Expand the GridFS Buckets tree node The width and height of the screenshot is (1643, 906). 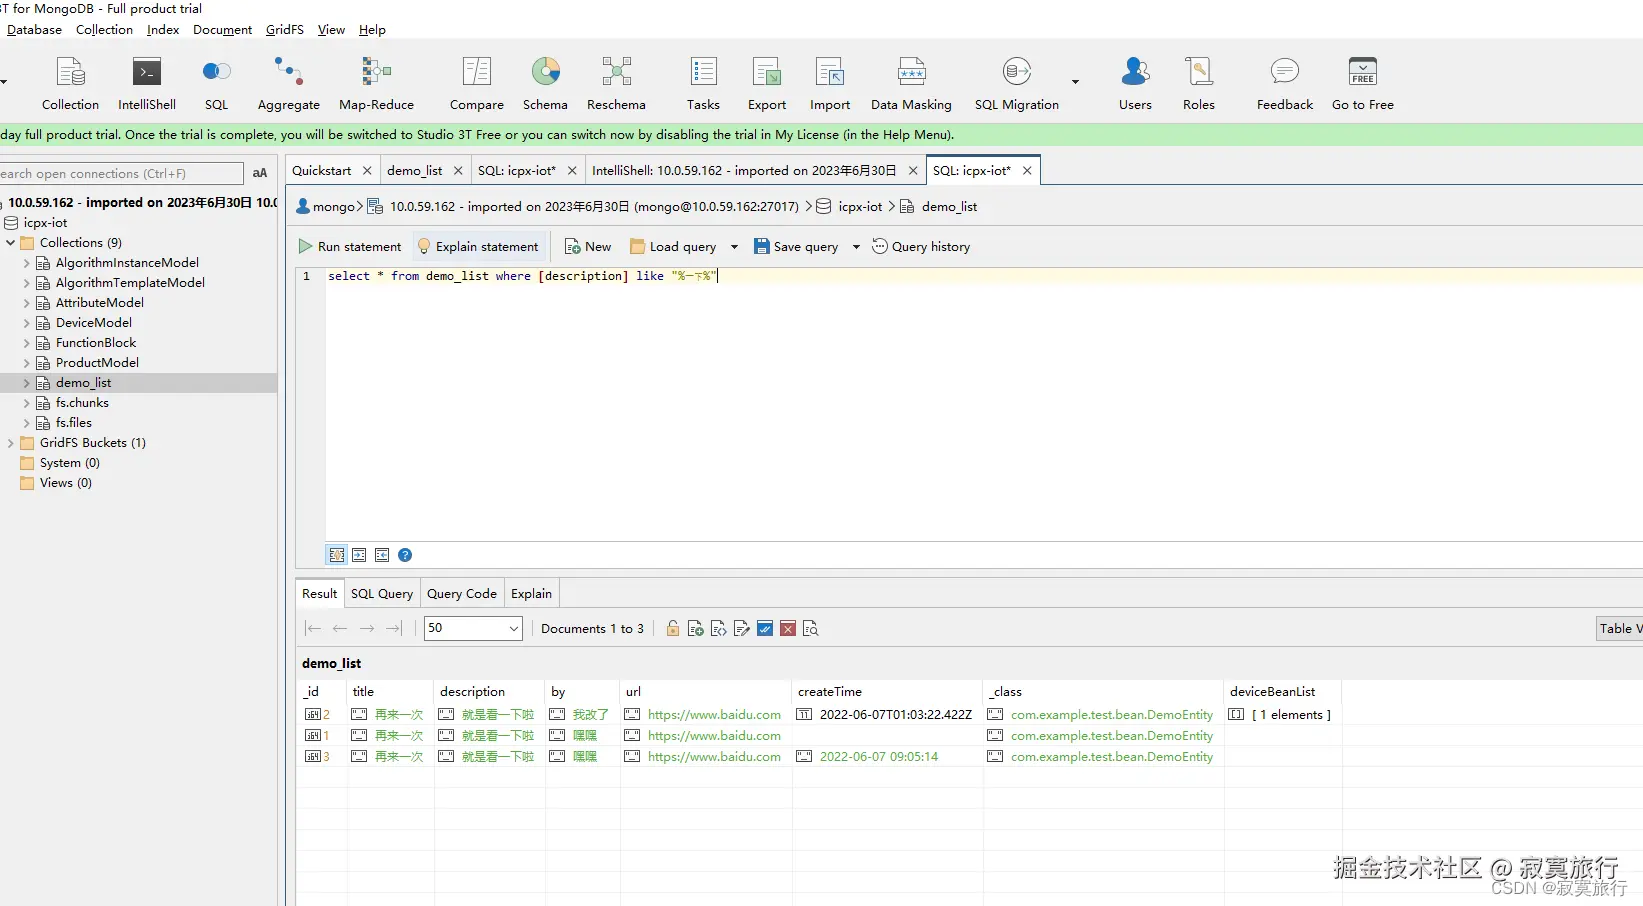tap(11, 443)
